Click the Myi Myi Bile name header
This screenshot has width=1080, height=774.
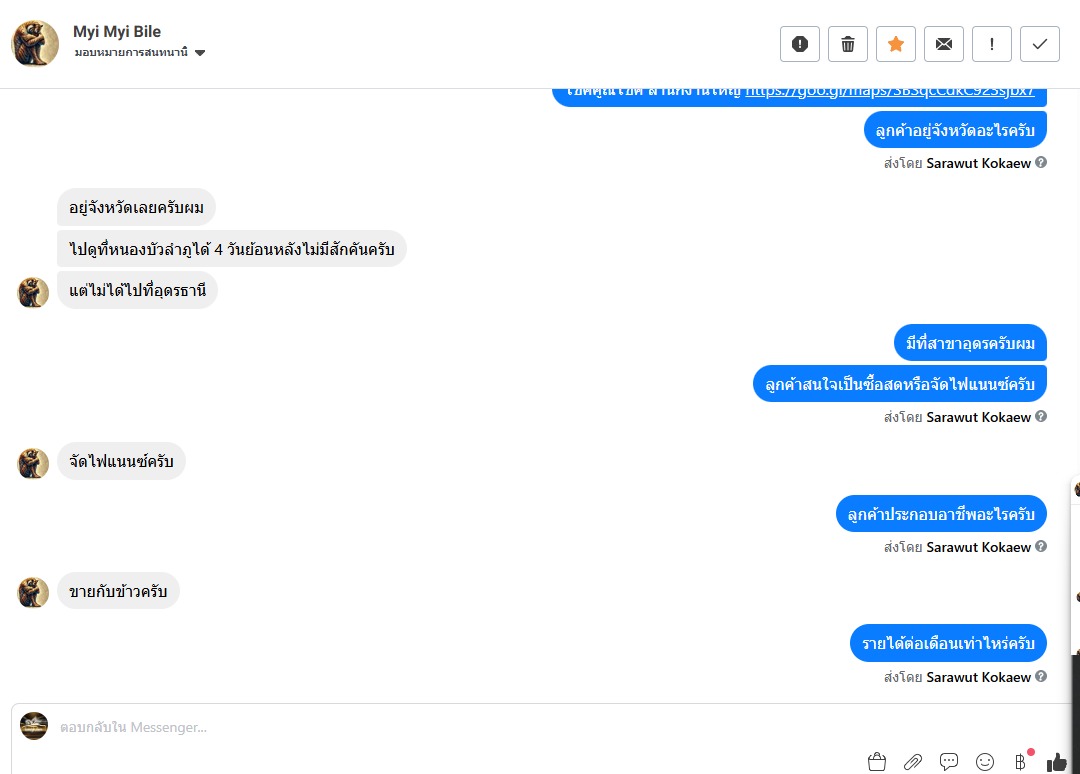(x=117, y=32)
